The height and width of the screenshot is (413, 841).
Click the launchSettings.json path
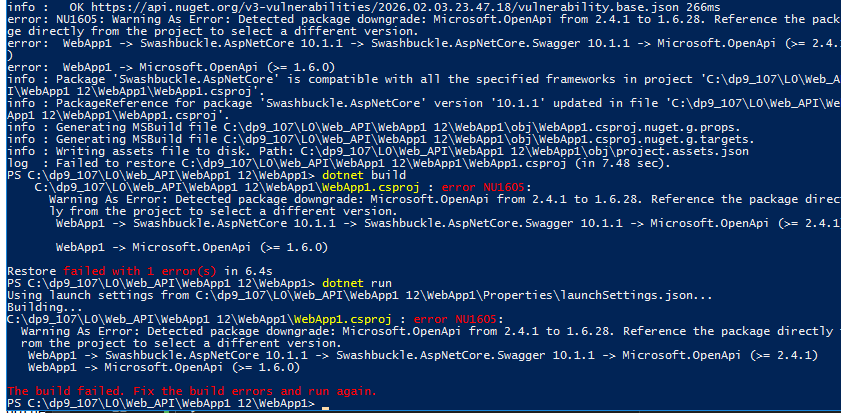[419, 296]
